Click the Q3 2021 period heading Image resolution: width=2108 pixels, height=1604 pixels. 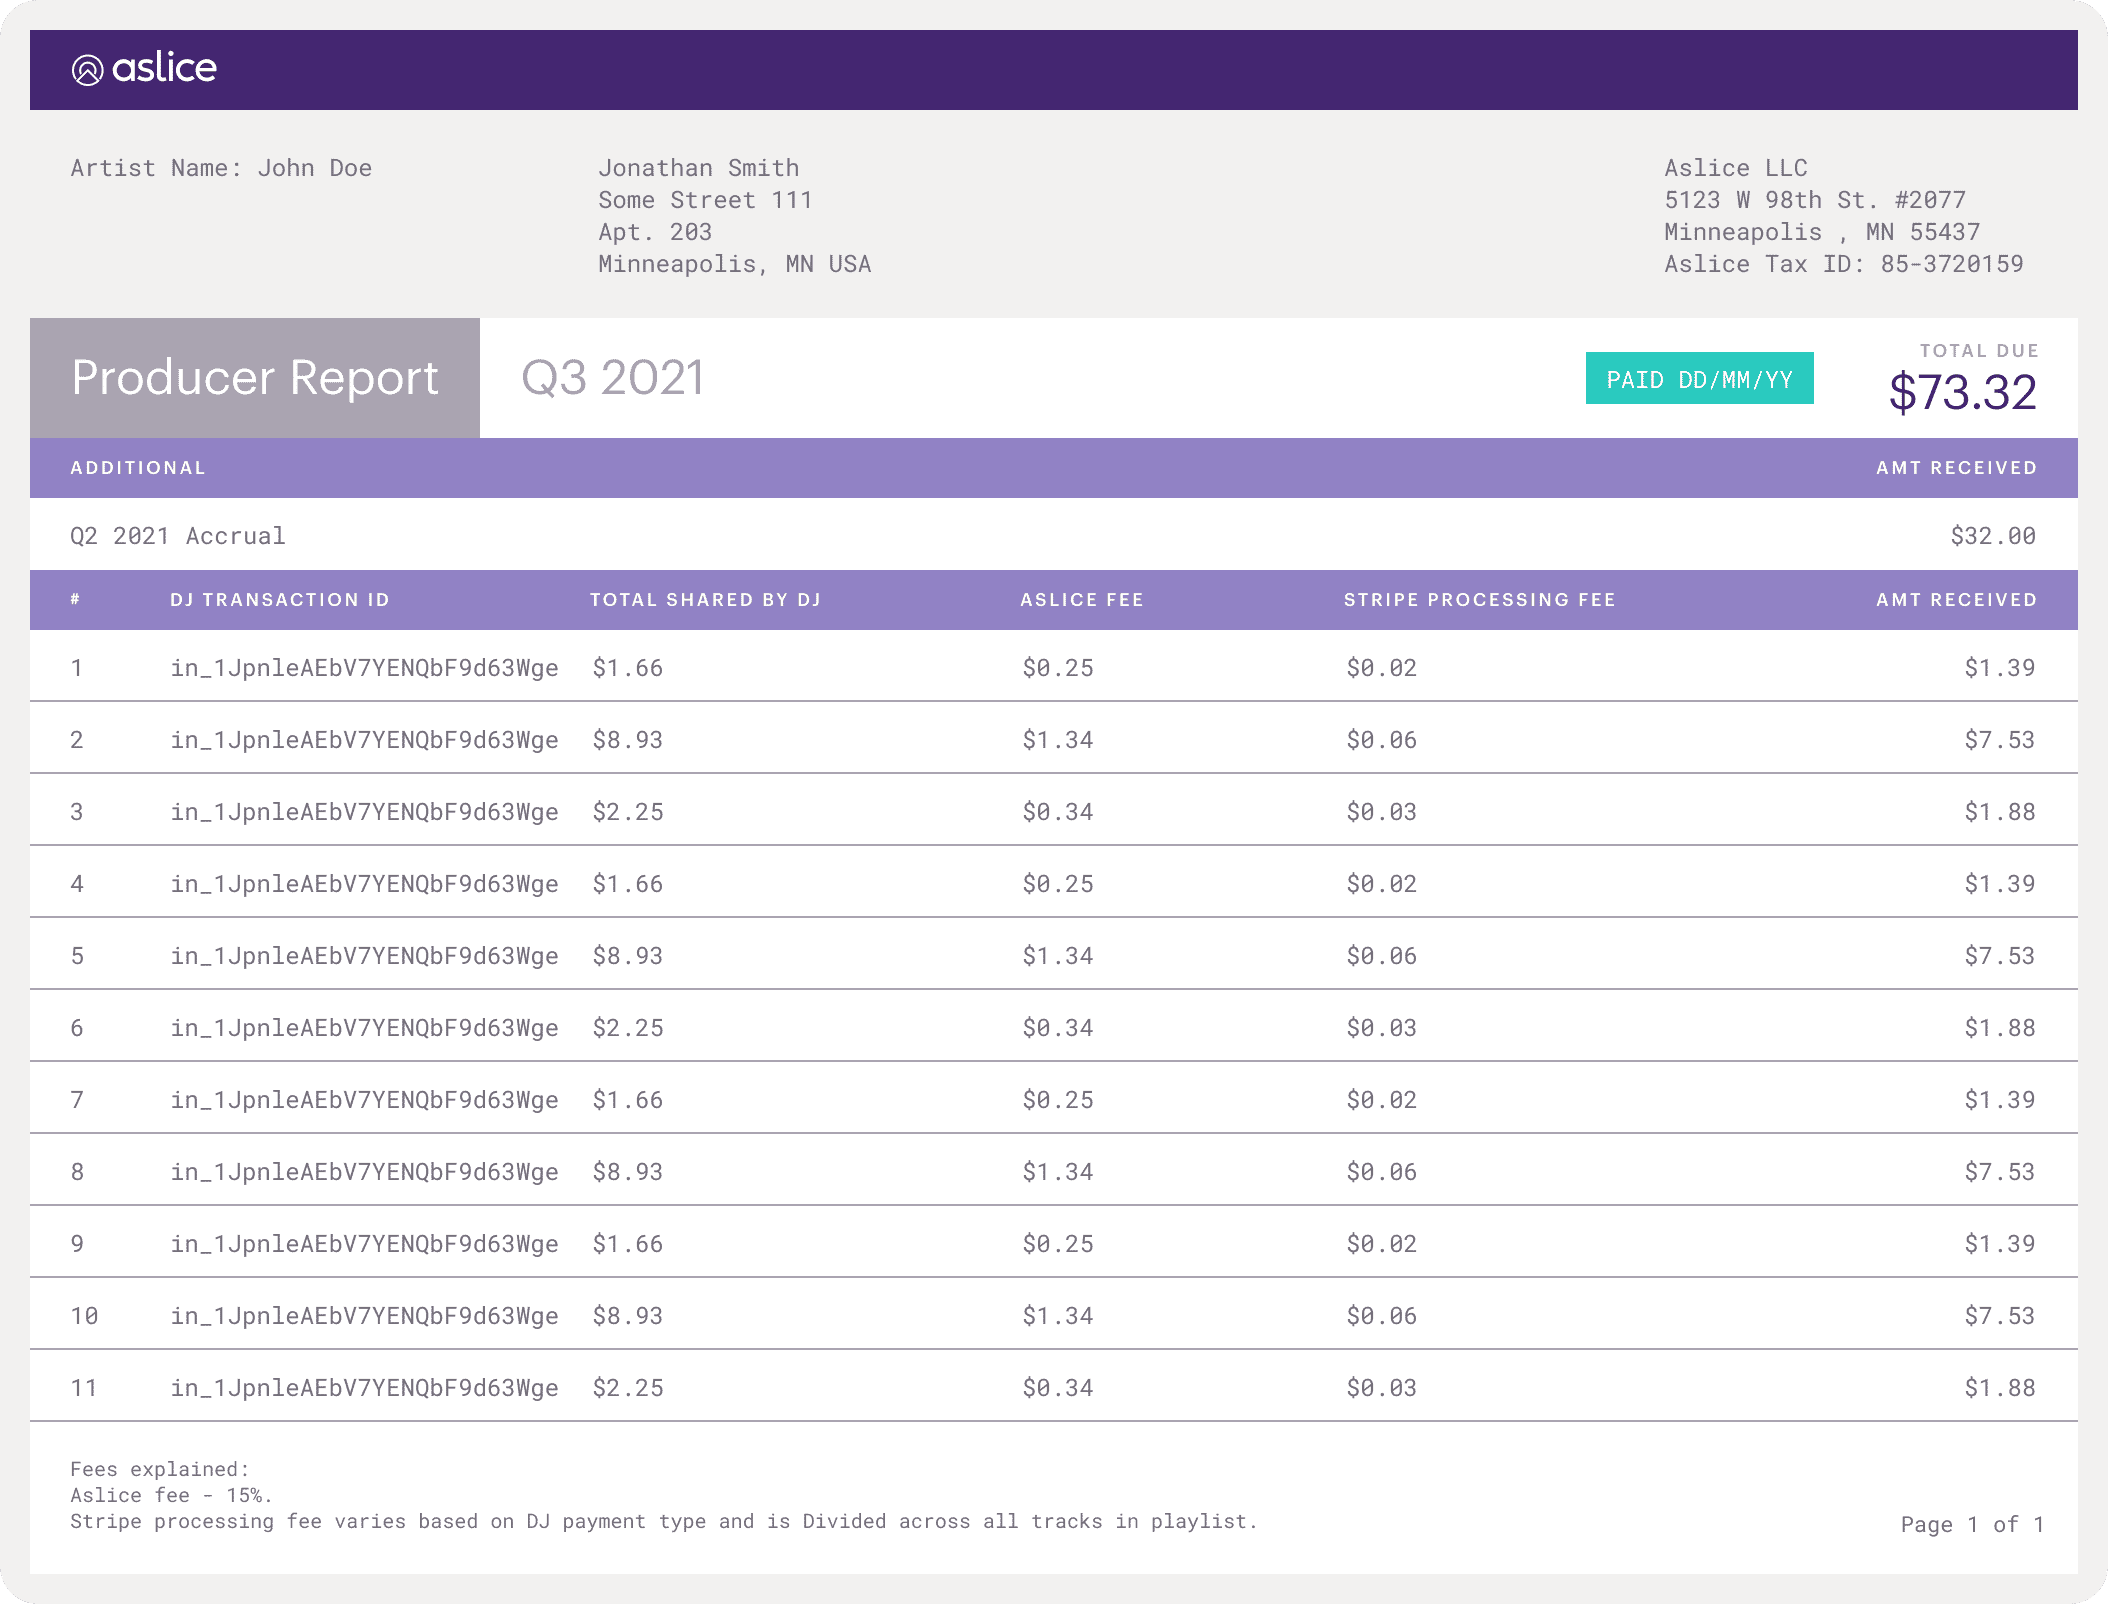pos(612,378)
